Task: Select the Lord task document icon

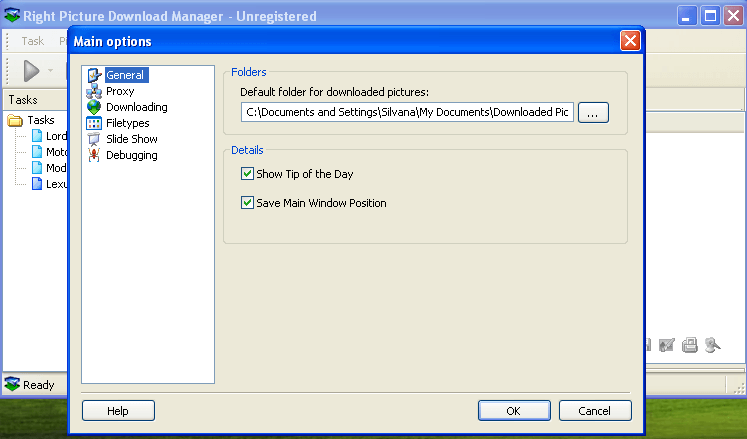Action: pyautogui.click(x=37, y=136)
